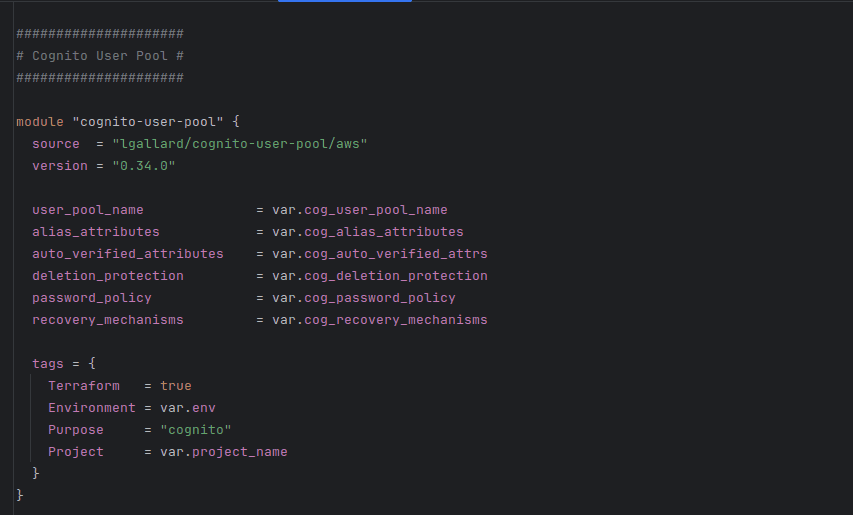Click the true value of the Terraform tag
This screenshot has height=515, width=853.
tap(175, 386)
